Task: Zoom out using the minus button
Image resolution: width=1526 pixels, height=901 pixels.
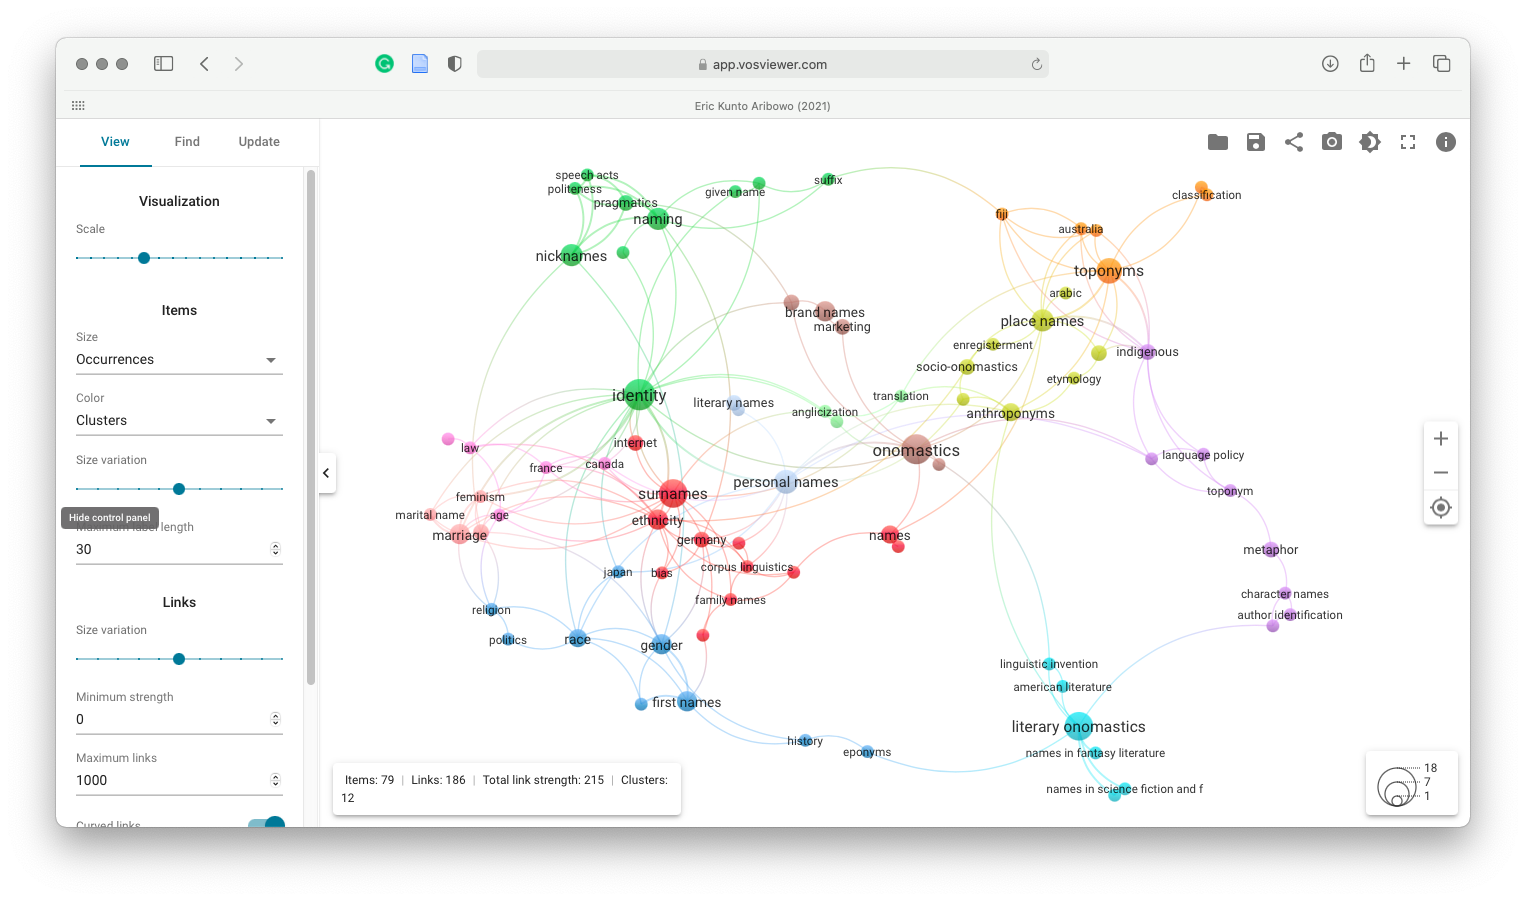Action: click(1441, 472)
